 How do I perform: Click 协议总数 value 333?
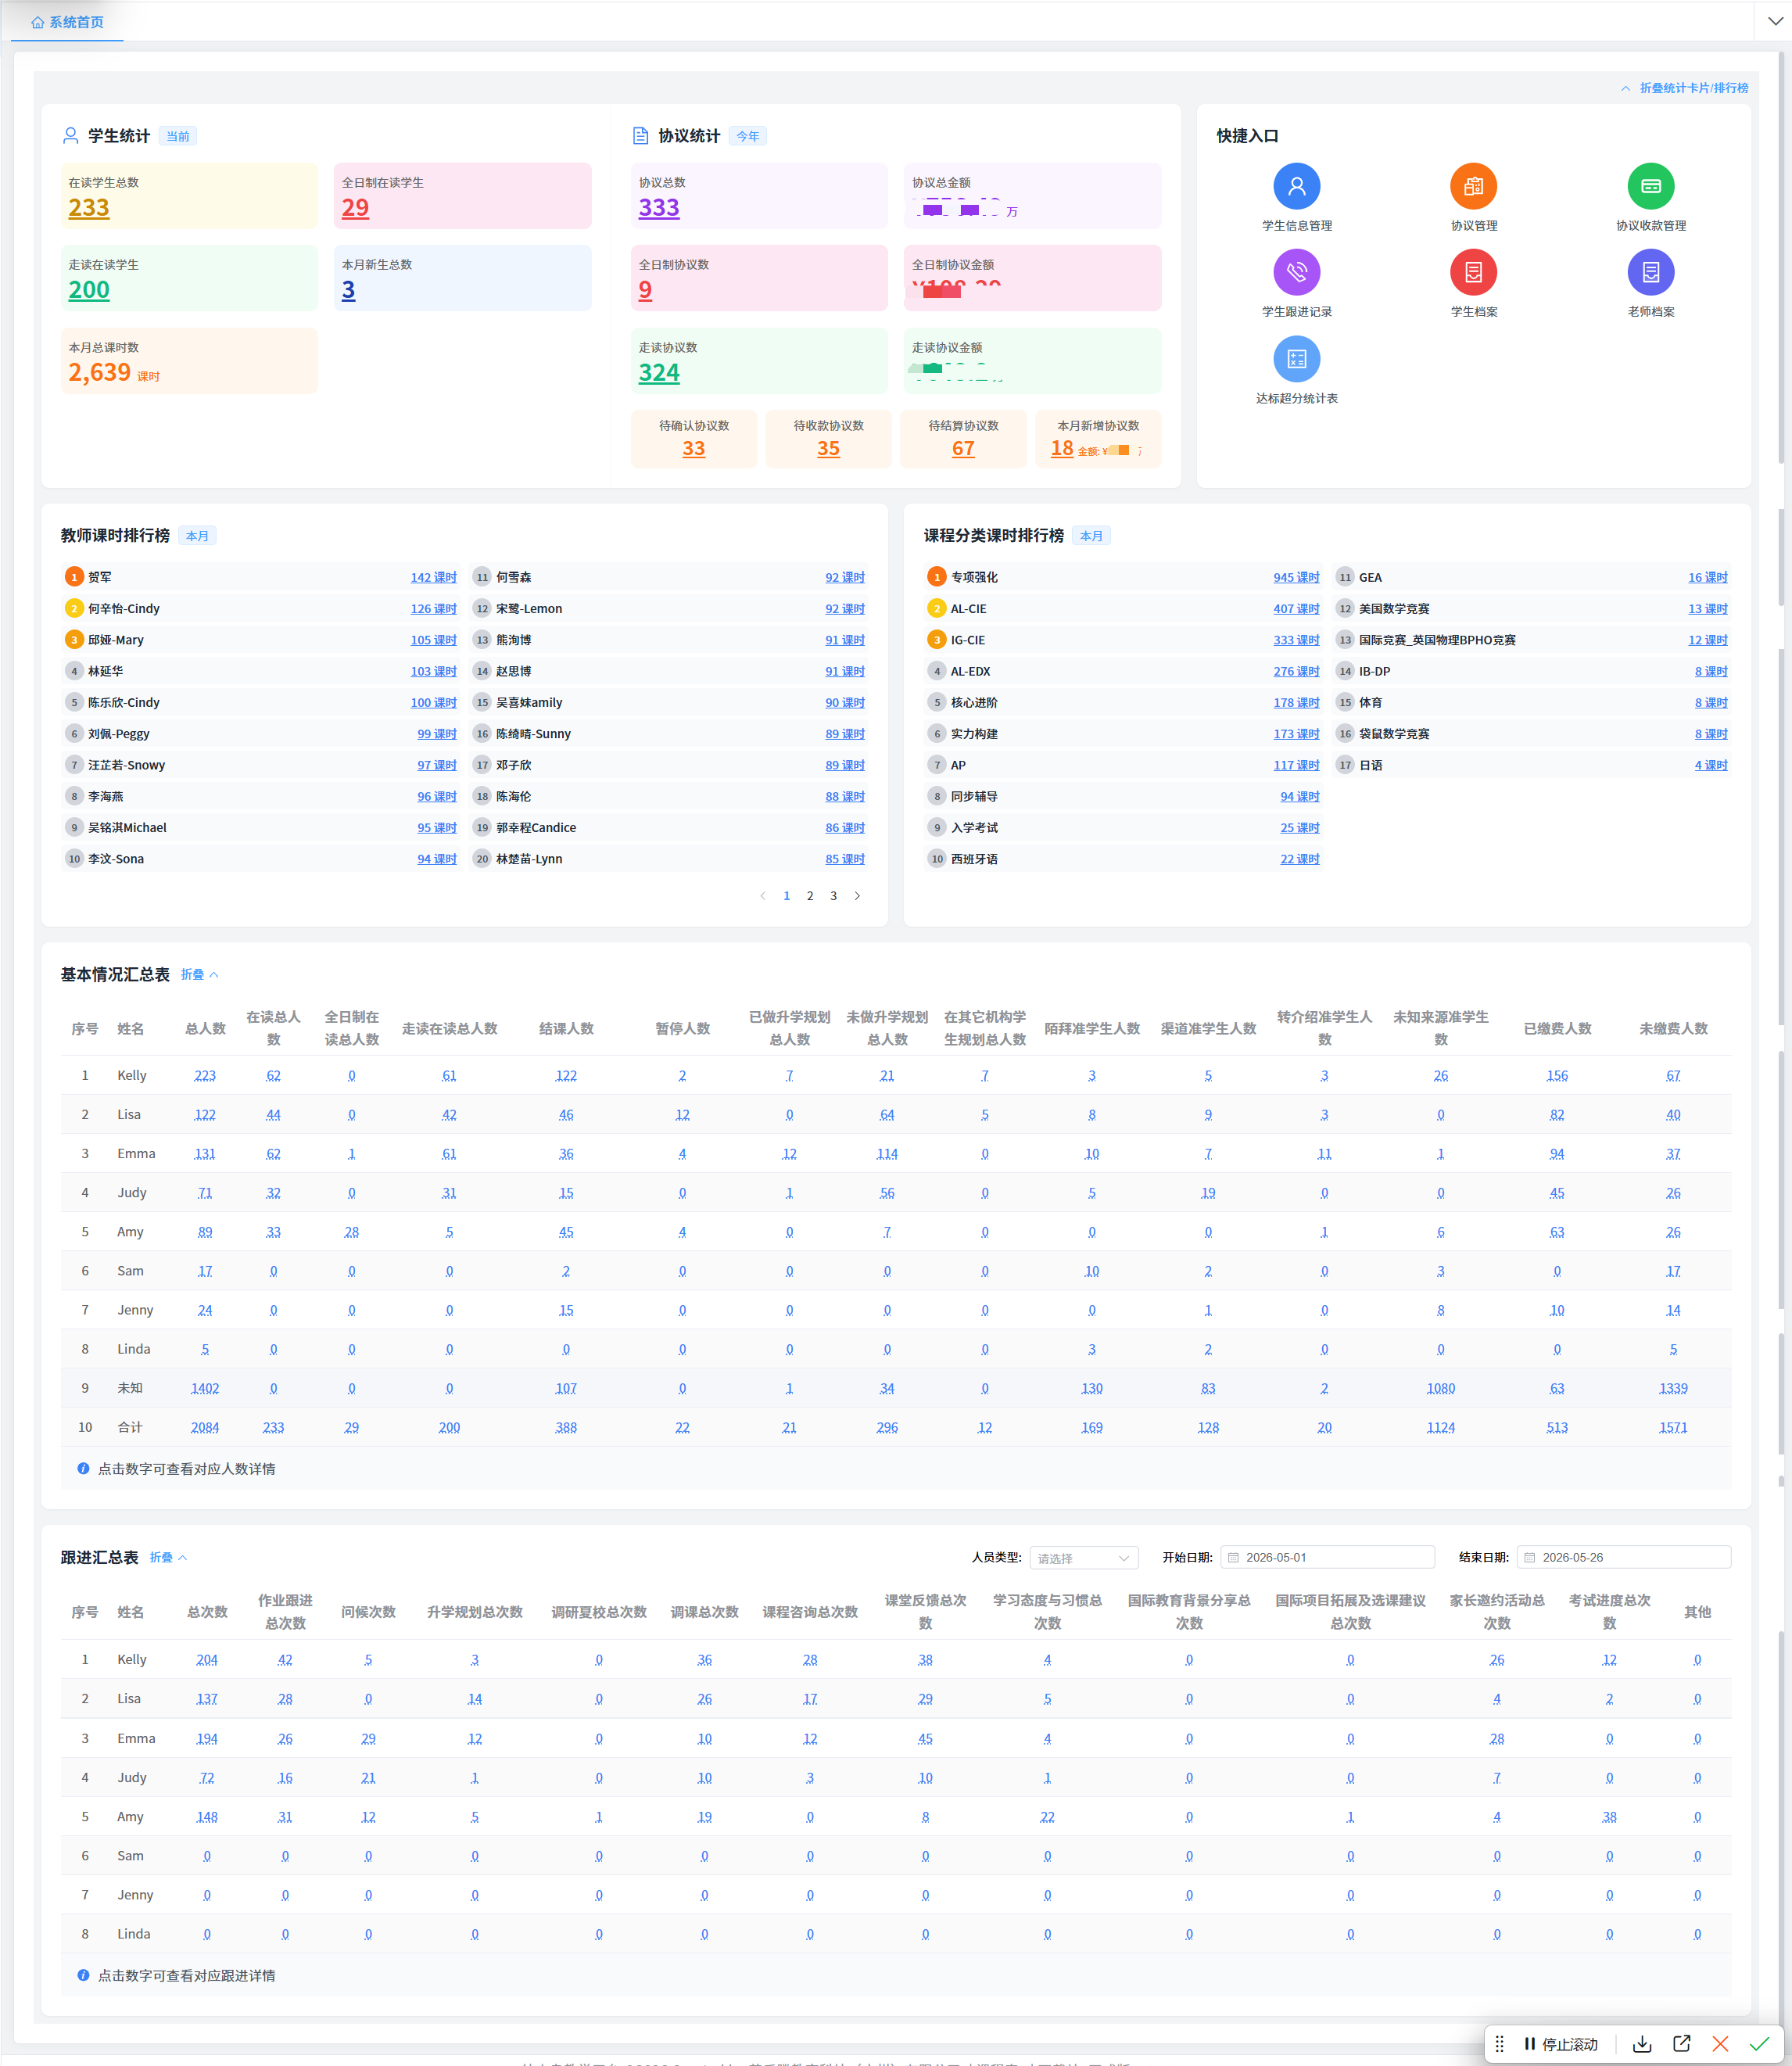coord(659,208)
